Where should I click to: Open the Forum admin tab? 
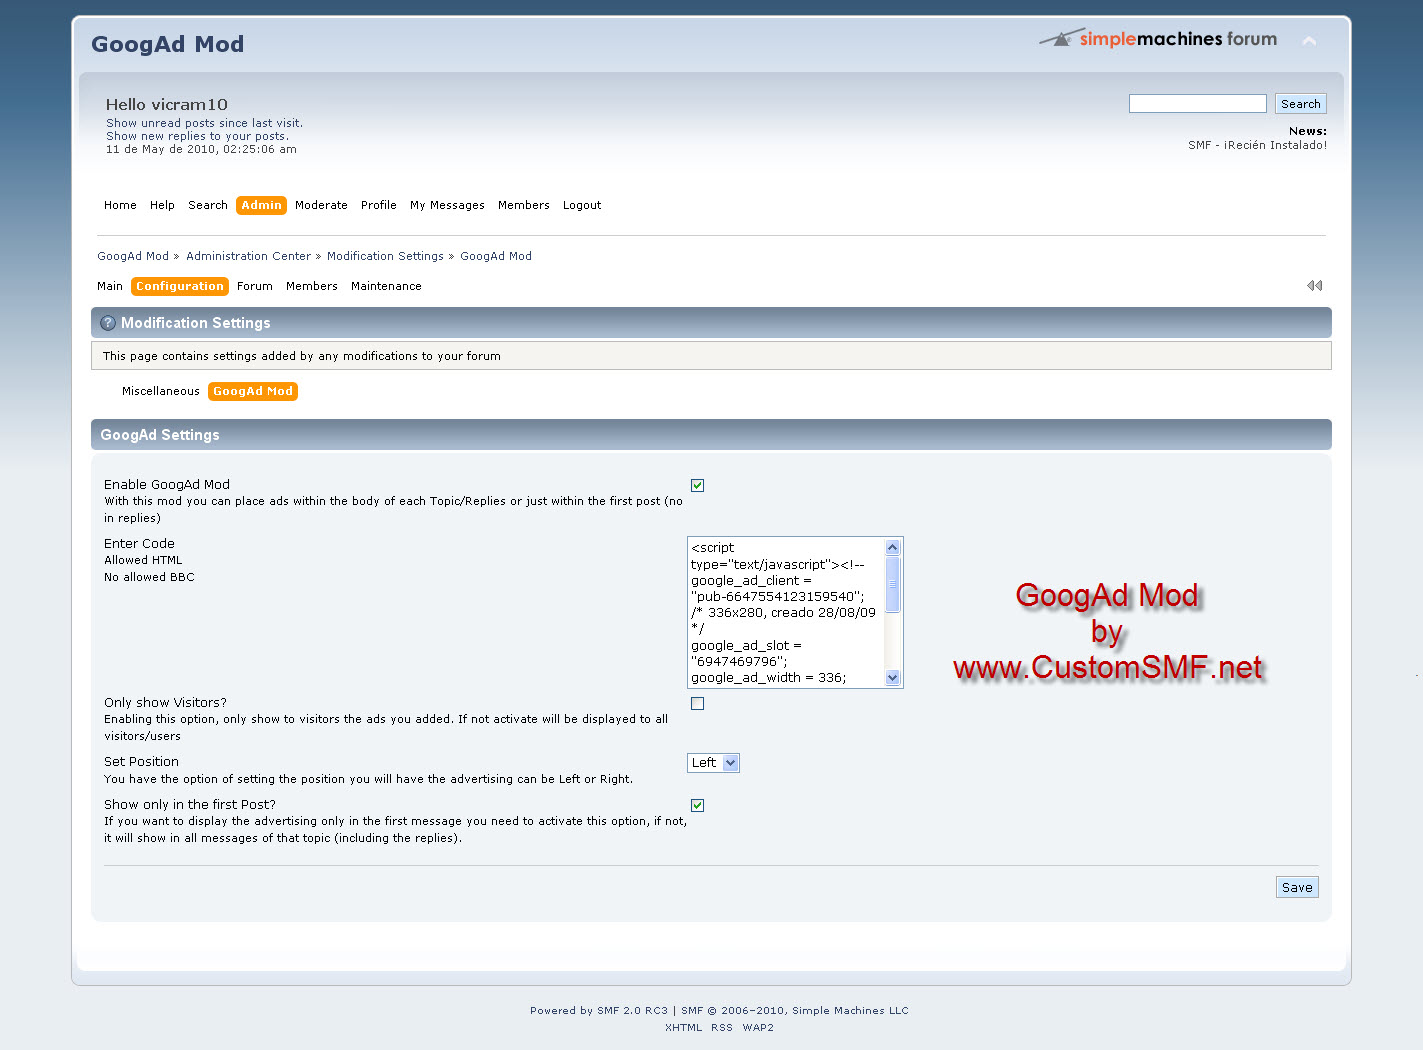[255, 286]
